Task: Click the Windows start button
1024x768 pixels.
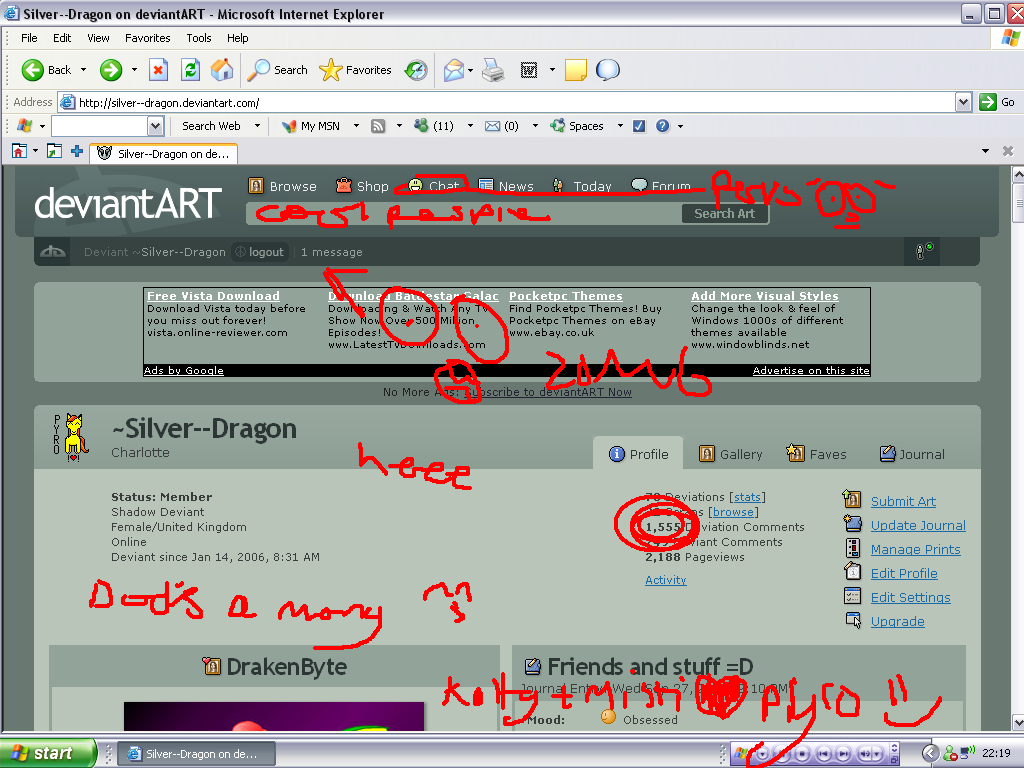Action: coord(47,753)
